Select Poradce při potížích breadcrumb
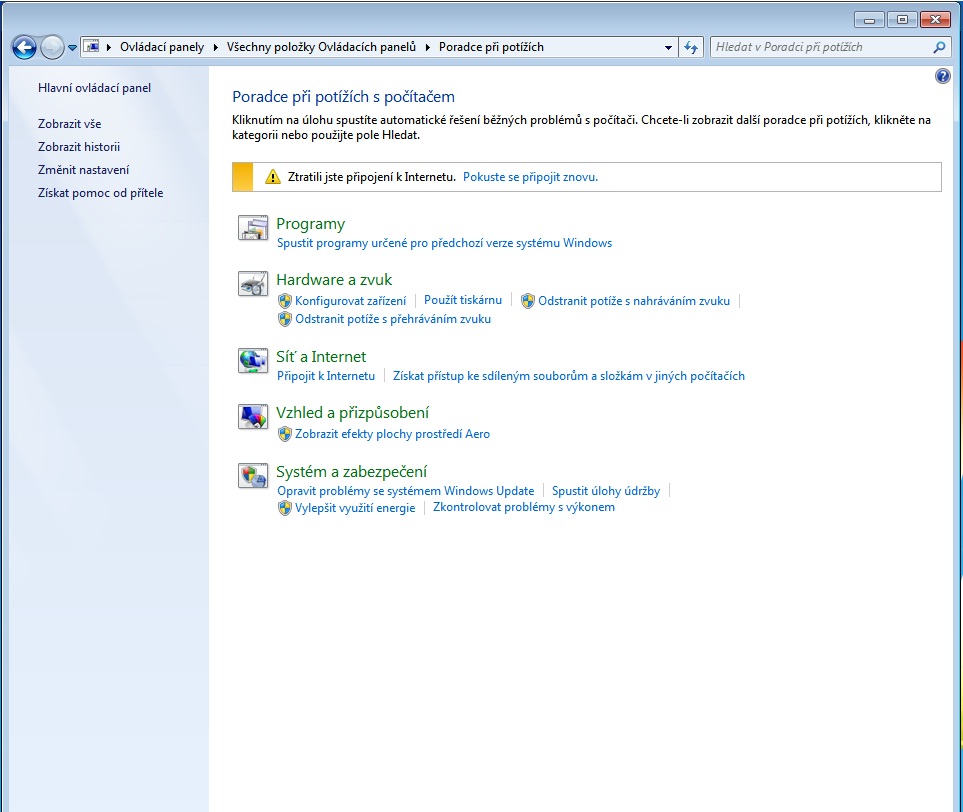The height and width of the screenshot is (812, 963). [x=491, y=47]
